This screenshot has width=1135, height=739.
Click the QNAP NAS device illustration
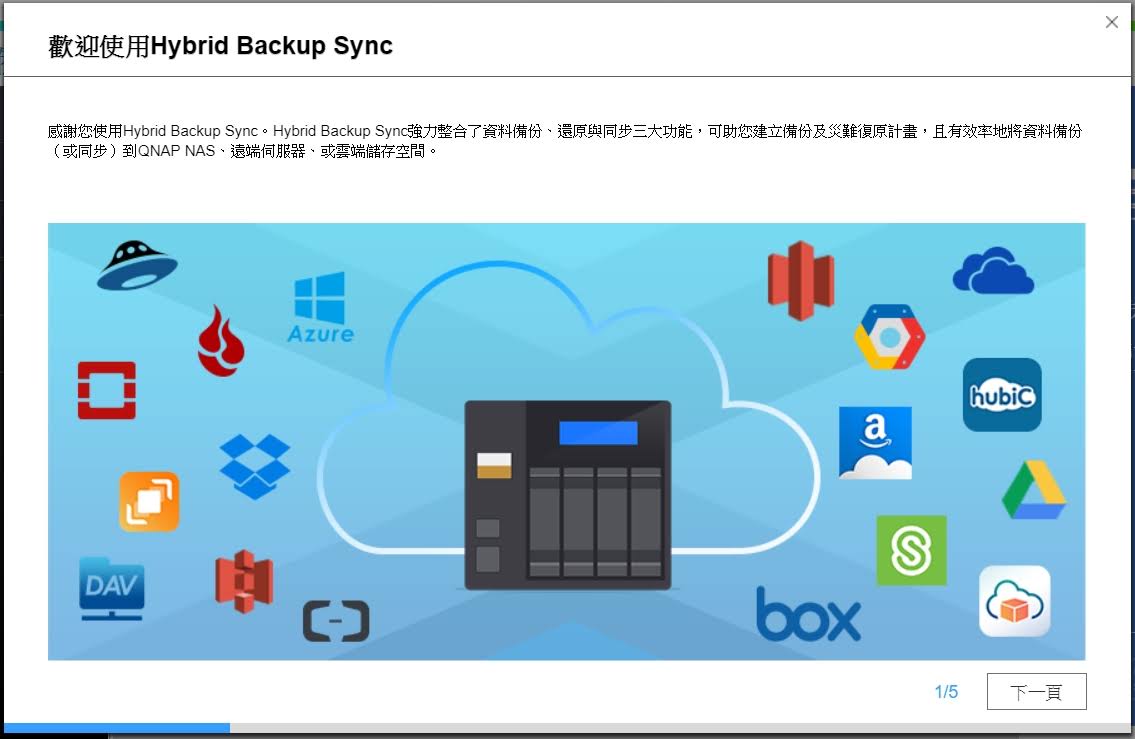tap(568, 495)
